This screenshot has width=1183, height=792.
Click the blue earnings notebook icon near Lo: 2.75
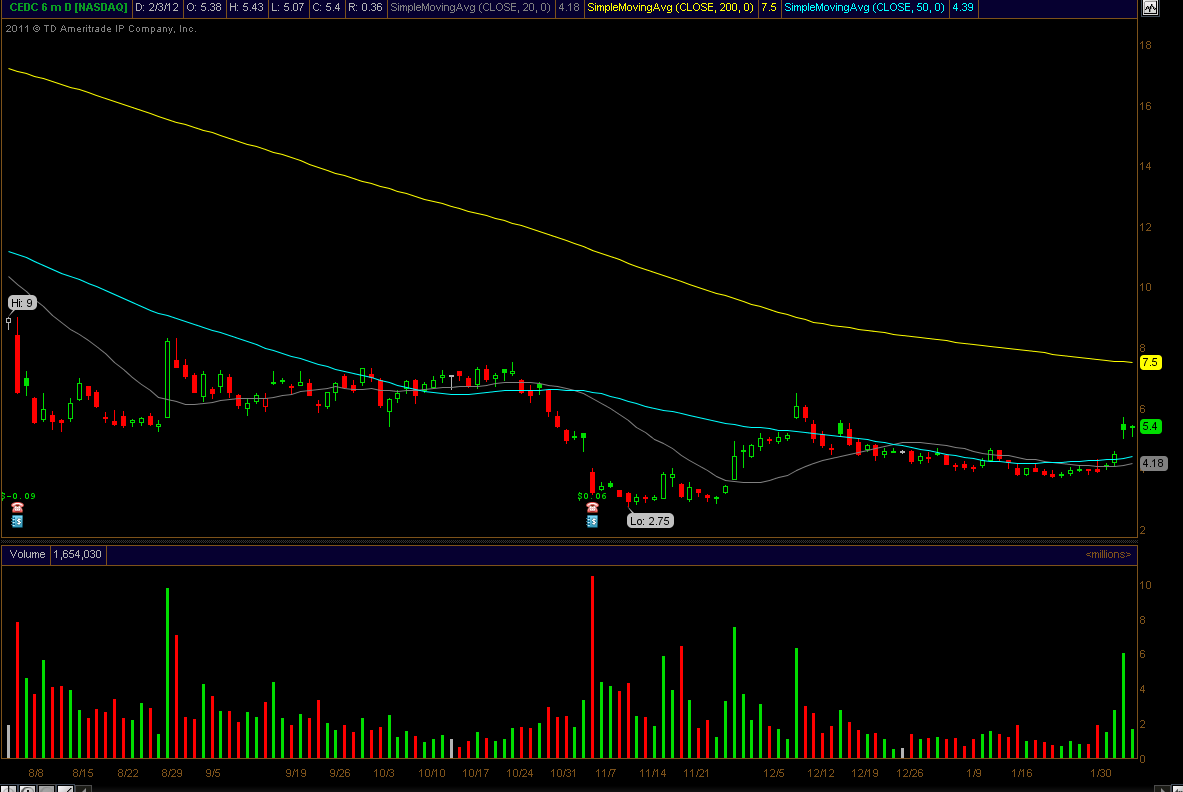591,521
